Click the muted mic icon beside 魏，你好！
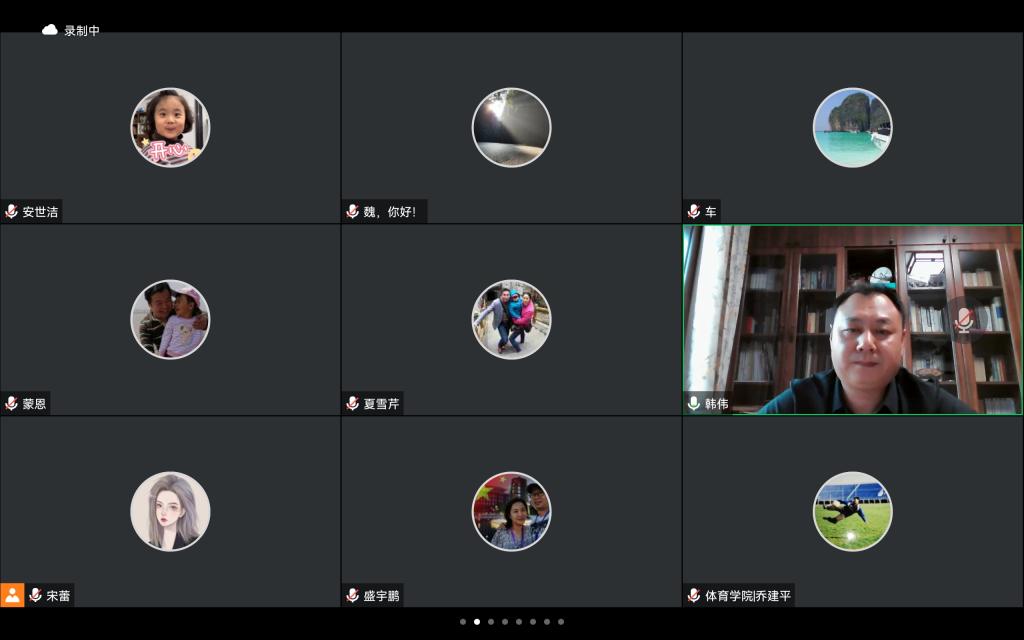1024x640 pixels. 353,212
